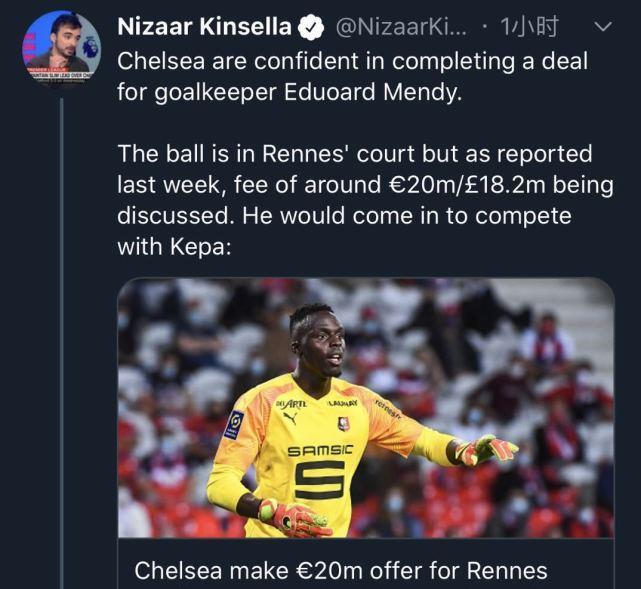Open the Eduoard Mendy goalkeeper photo
Viewport: 641px width, 589px height.
pyautogui.click(x=366, y=408)
